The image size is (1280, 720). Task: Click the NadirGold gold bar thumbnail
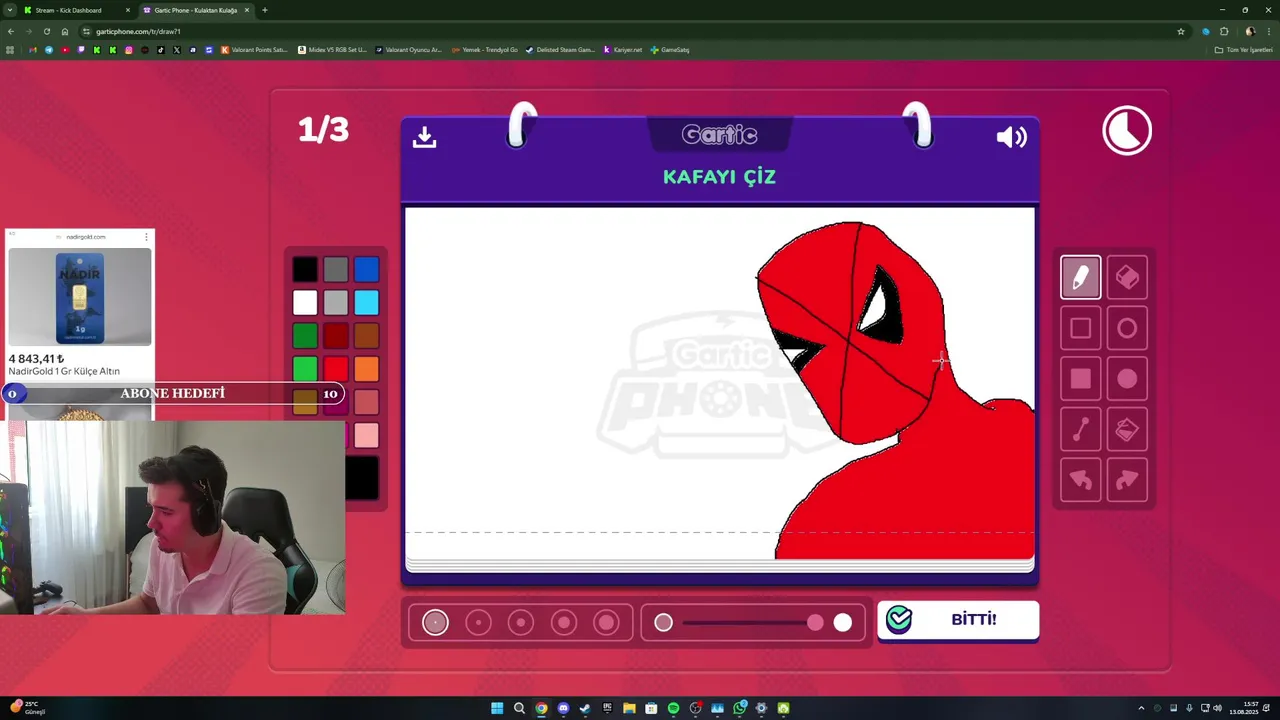pyautogui.click(x=80, y=297)
